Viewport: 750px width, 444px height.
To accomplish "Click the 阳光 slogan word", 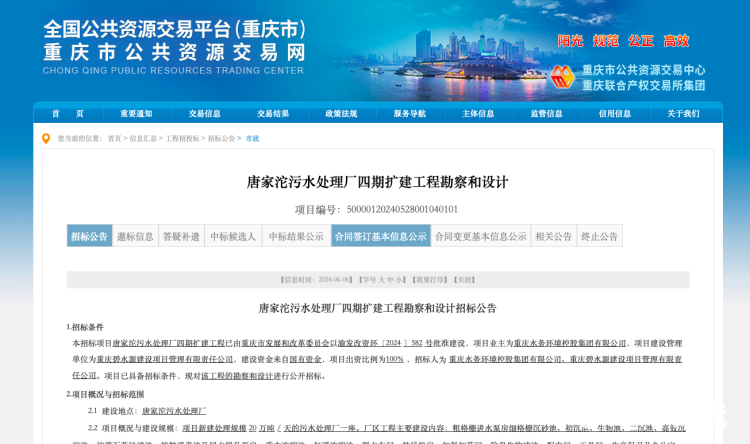I will 570,41.
